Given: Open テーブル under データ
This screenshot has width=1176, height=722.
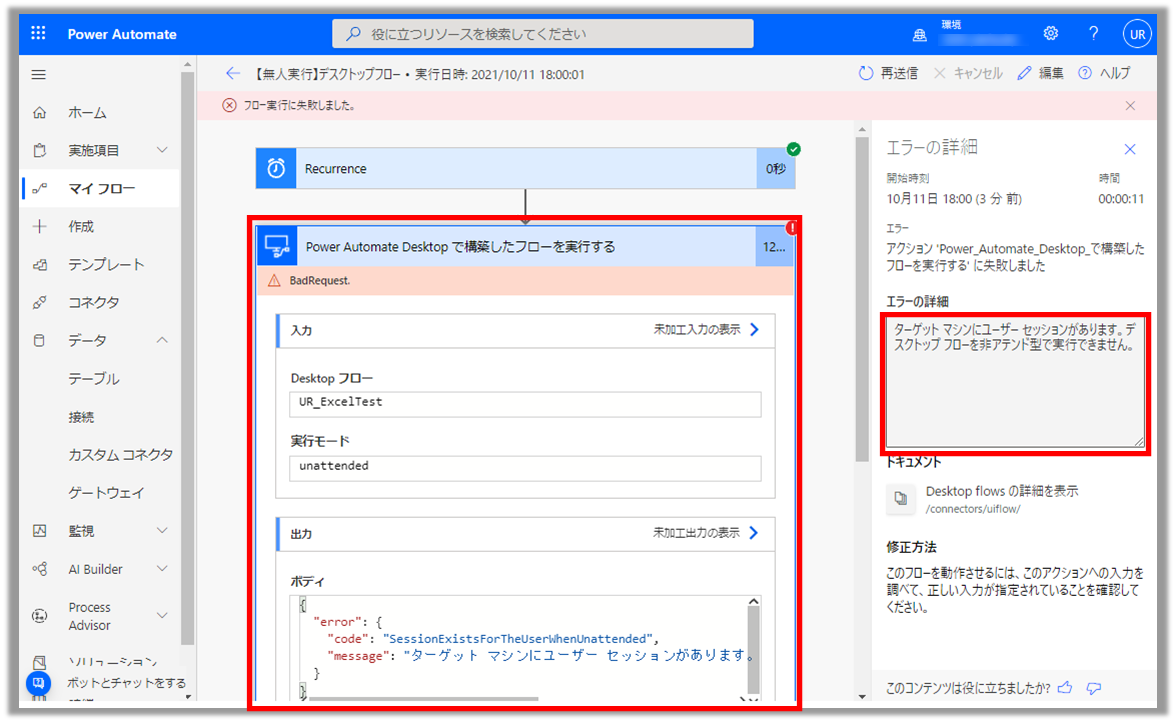Looking at the screenshot, I should [94, 379].
